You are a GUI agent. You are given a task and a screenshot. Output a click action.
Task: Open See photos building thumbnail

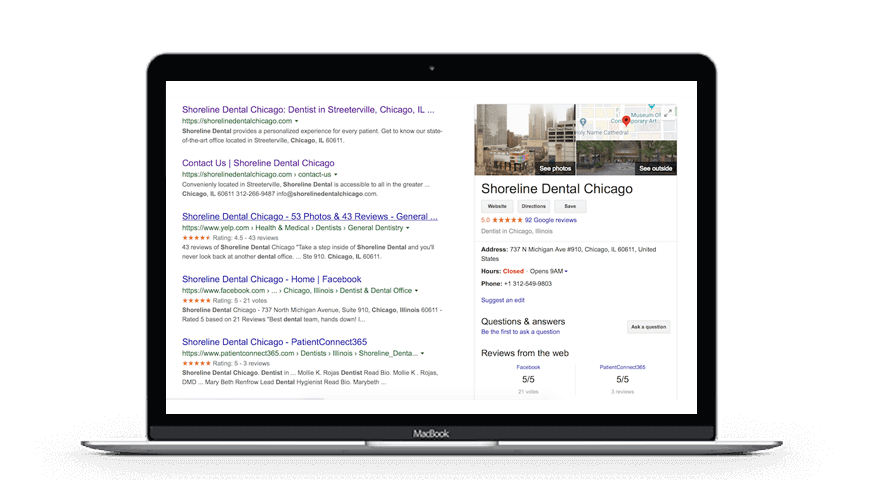pos(525,140)
